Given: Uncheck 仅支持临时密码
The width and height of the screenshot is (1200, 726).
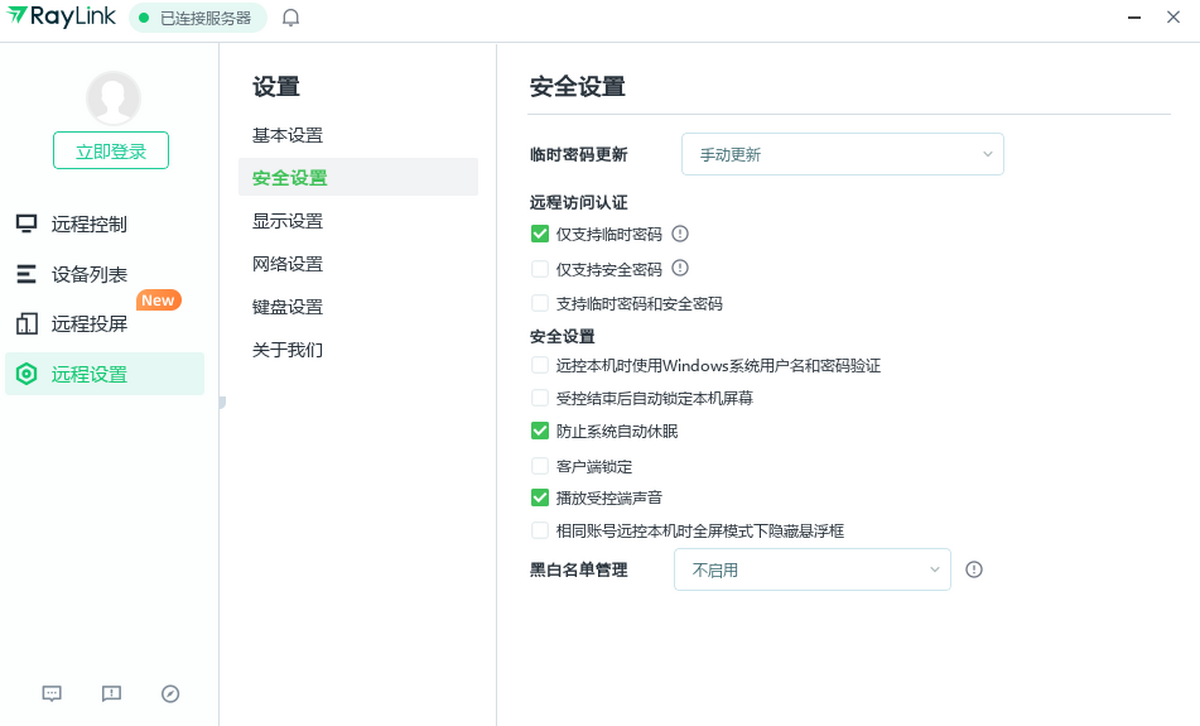Looking at the screenshot, I should click(540, 234).
